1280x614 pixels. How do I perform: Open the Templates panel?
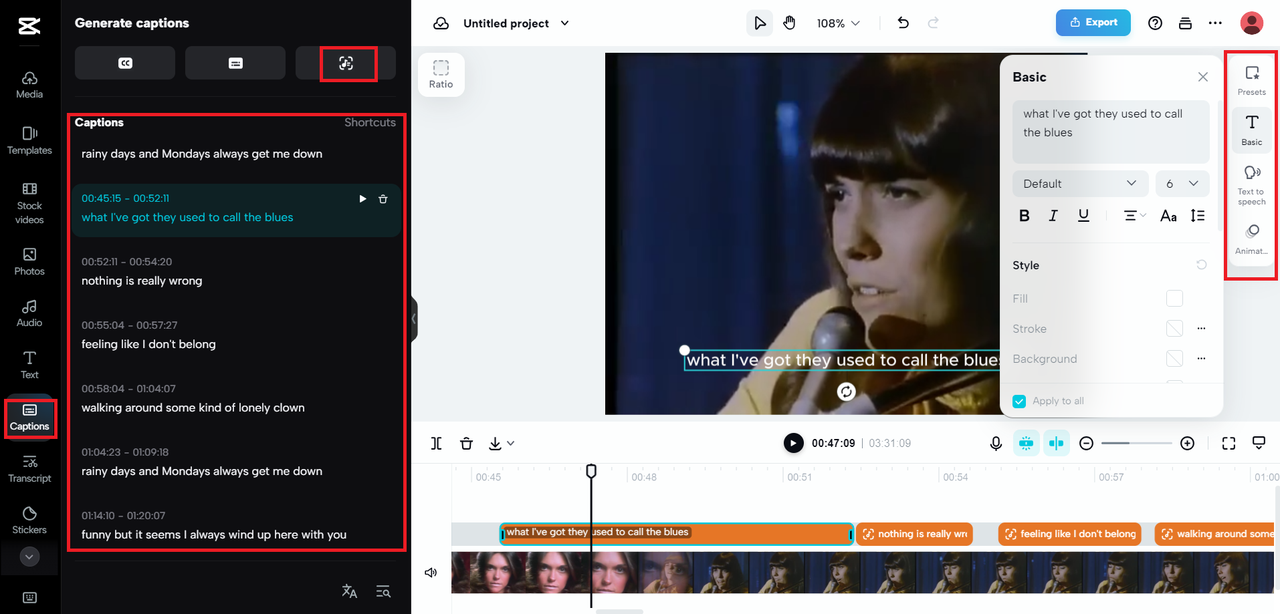[x=29, y=141]
